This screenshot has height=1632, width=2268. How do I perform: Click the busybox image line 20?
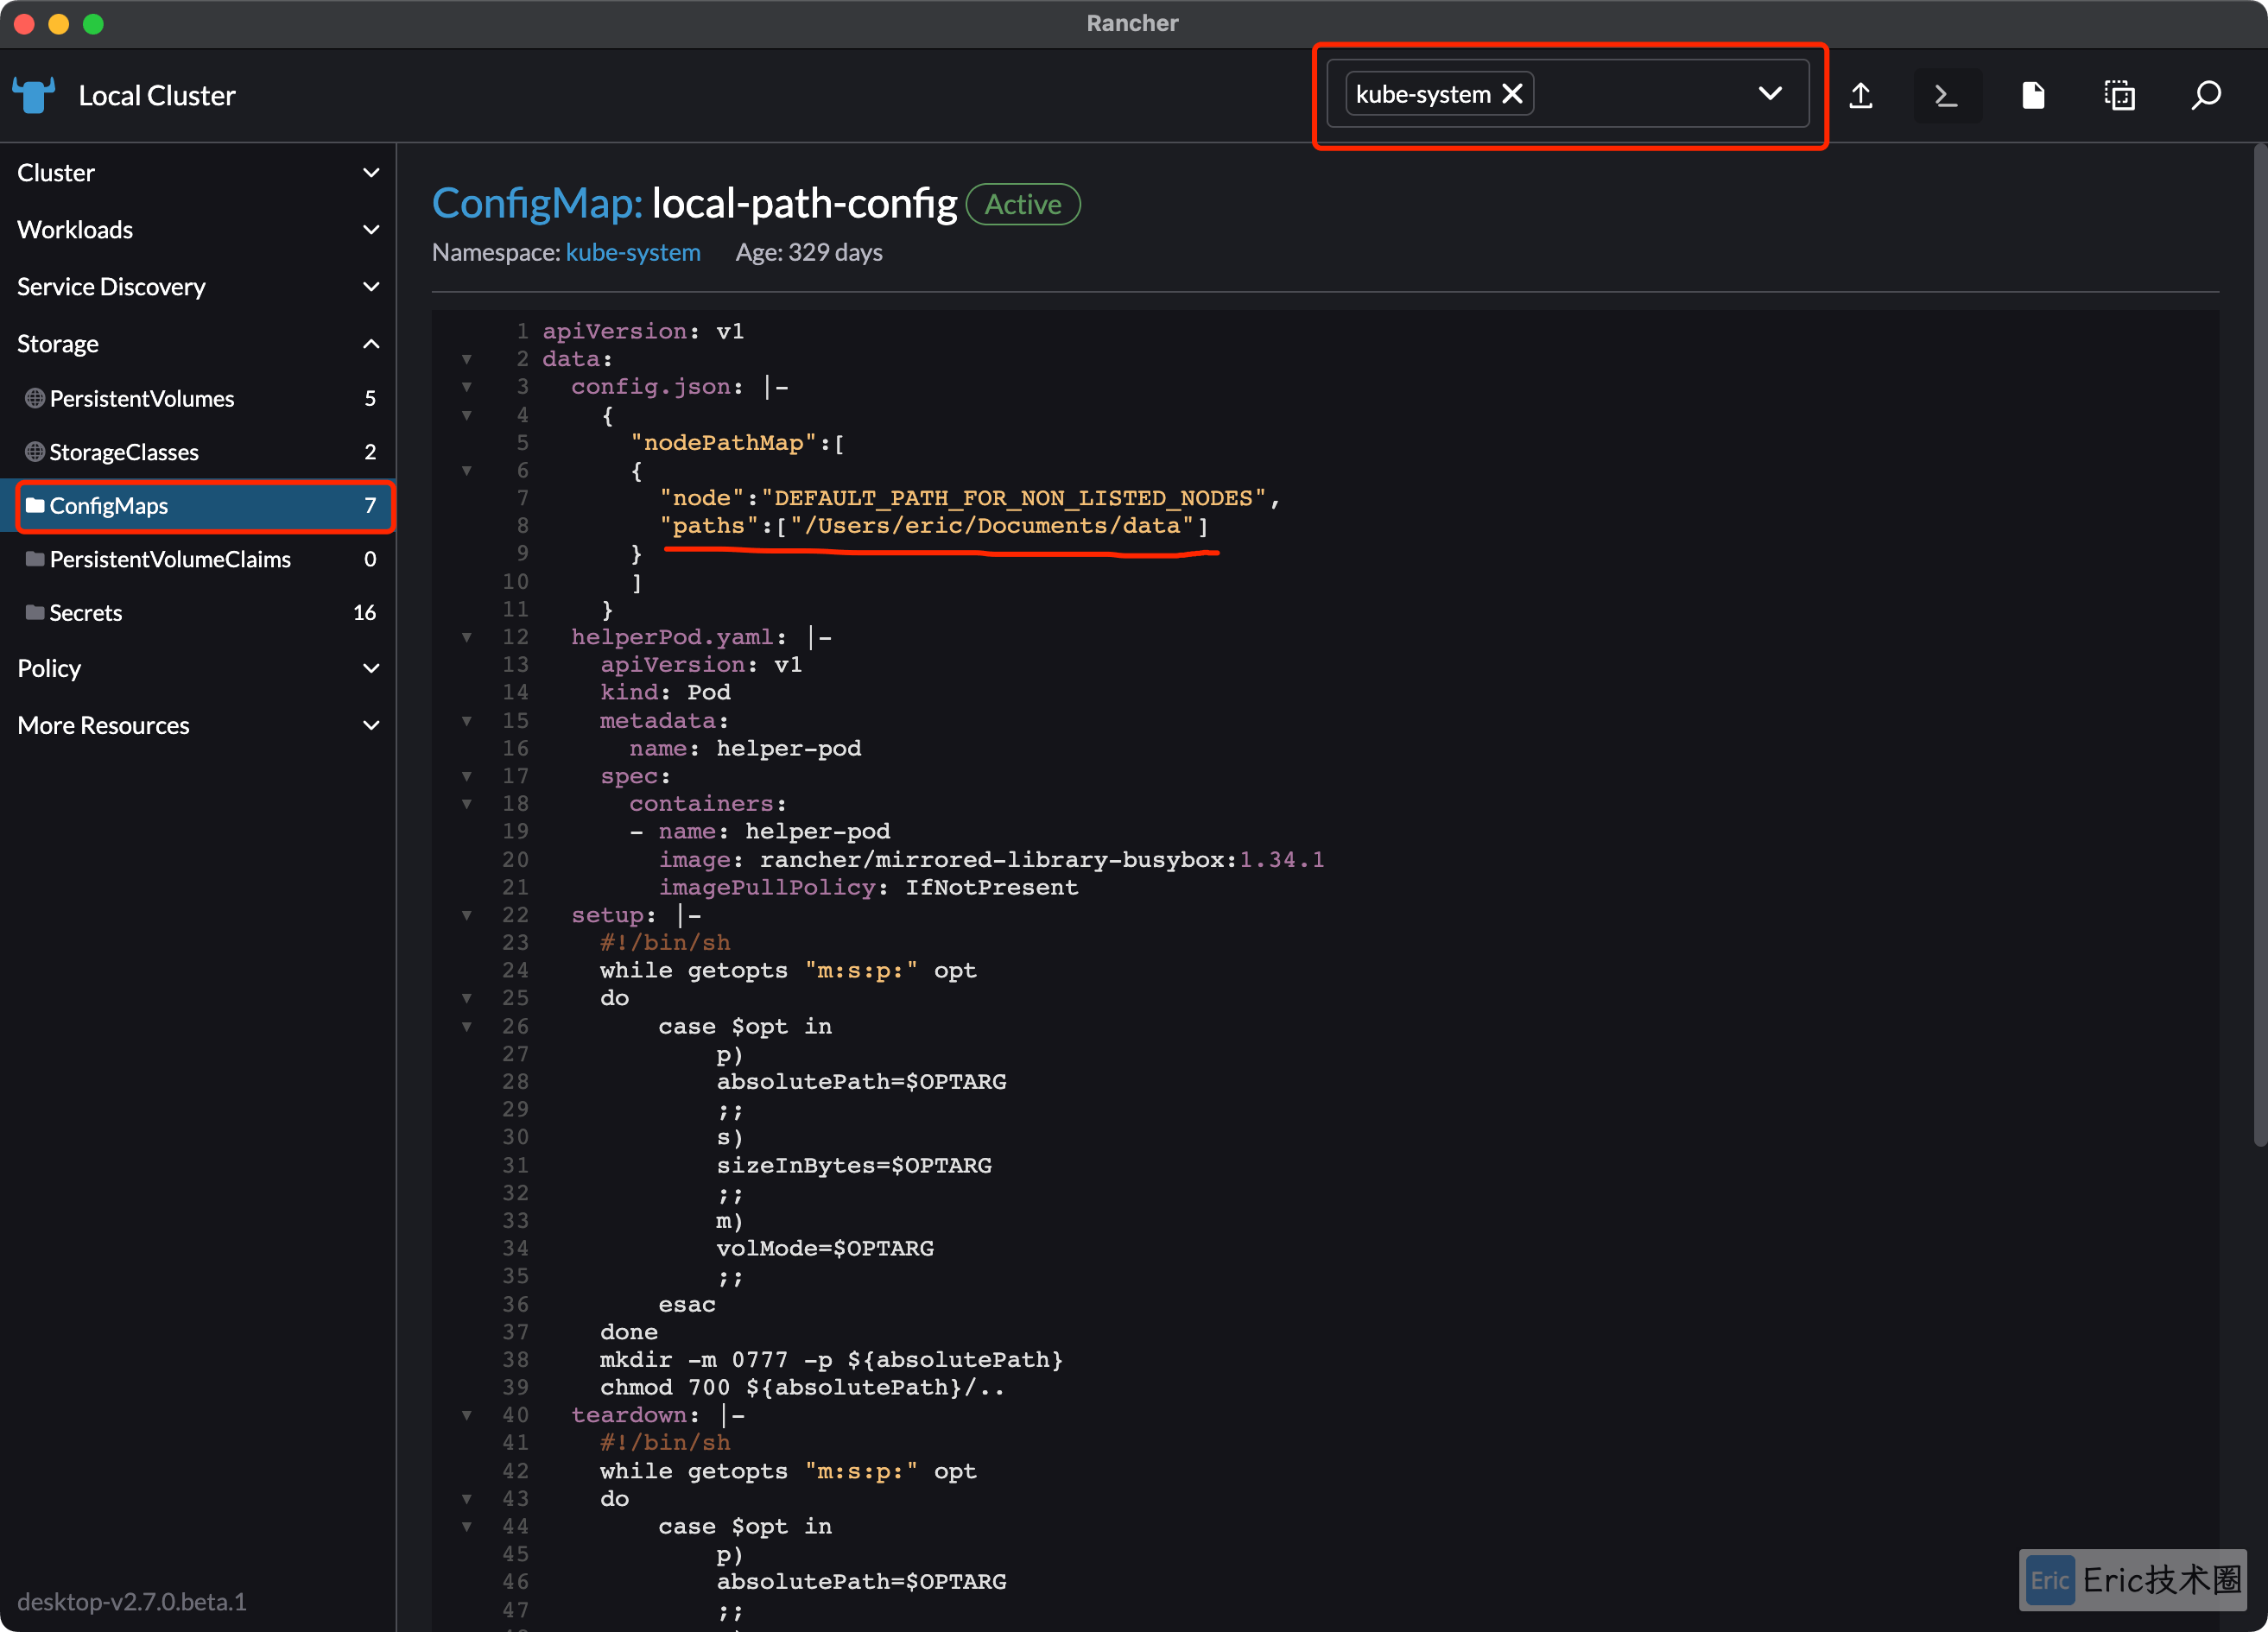click(x=991, y=860)
